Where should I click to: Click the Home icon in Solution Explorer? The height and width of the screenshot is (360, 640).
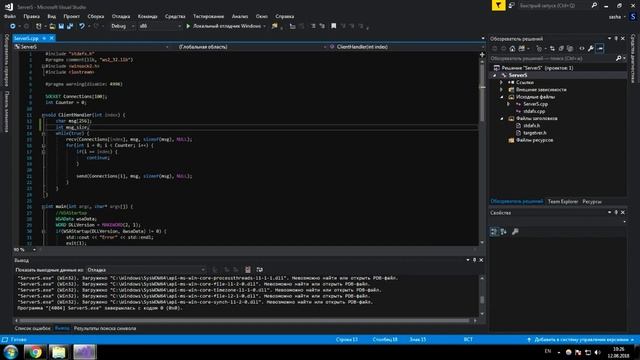click(512, 49)
